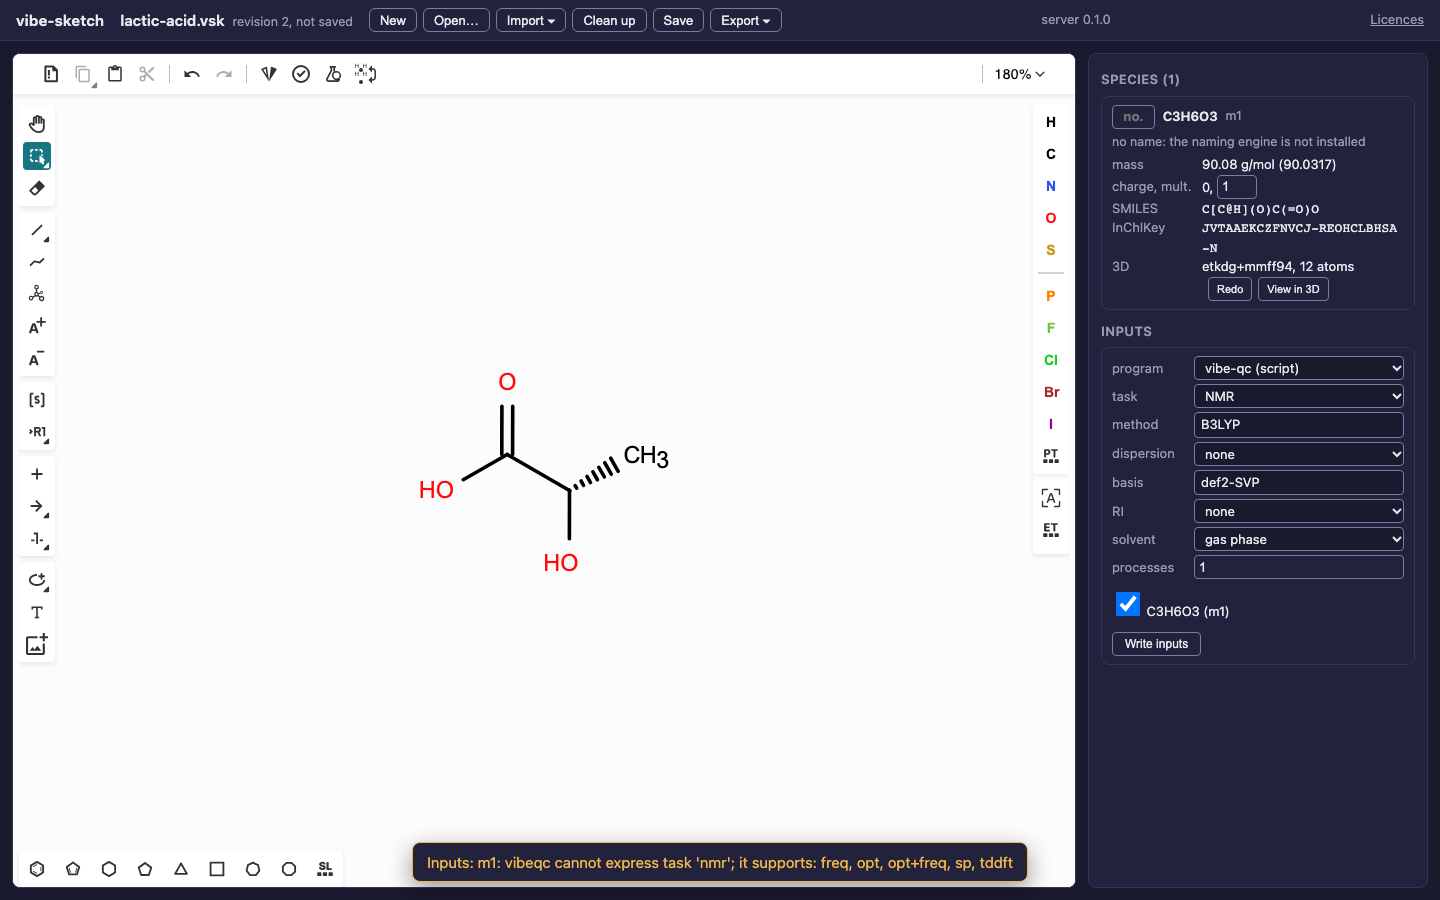Image resolution: width=1440 pixels, height=900 pixels.
Task: Click the method field B3LYP
Action: [1299, 425]
